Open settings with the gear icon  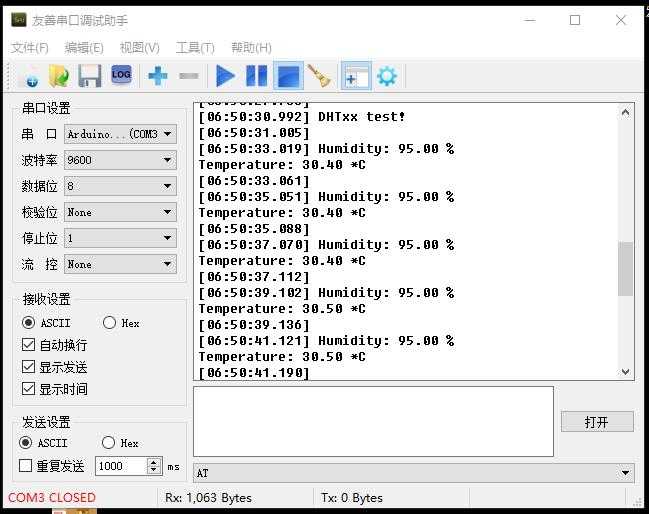click(387, 76)
